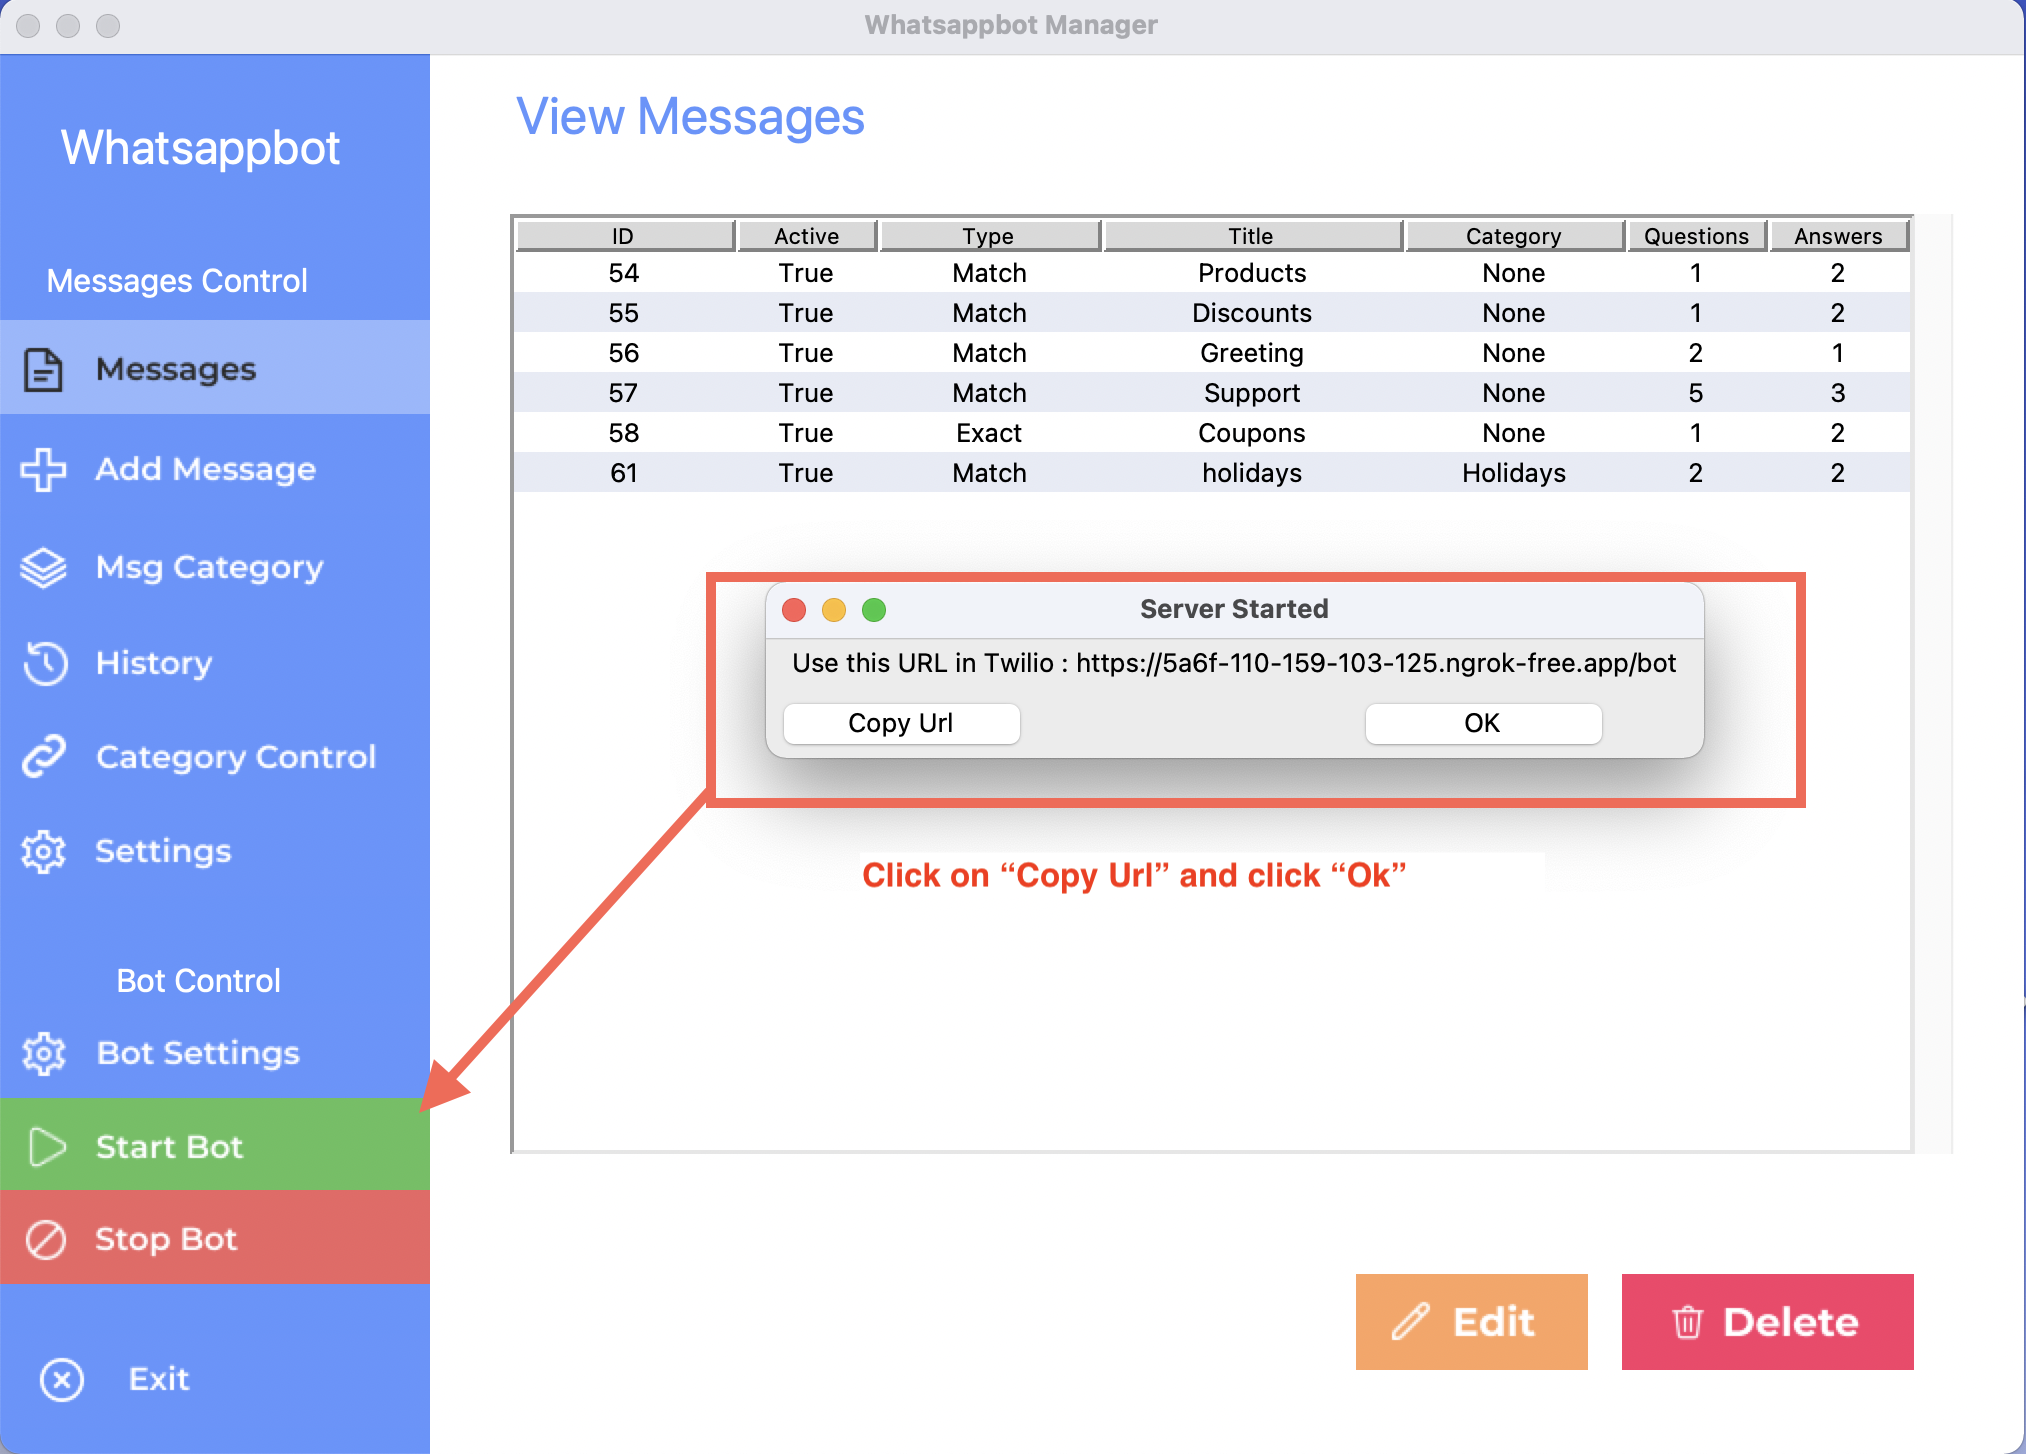Click the History clock icon
2026x1454 pixels.
tap(45, 663)
